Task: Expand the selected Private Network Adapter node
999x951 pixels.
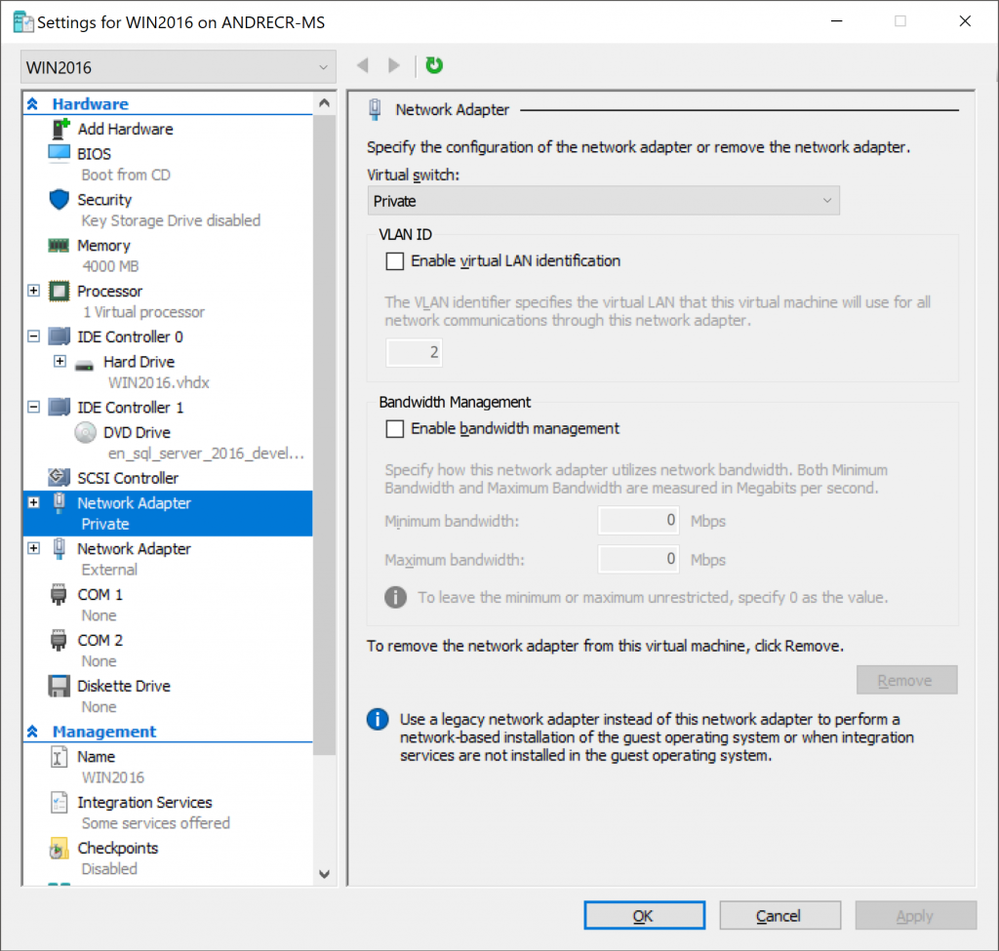Action: (x=34, y=503)
